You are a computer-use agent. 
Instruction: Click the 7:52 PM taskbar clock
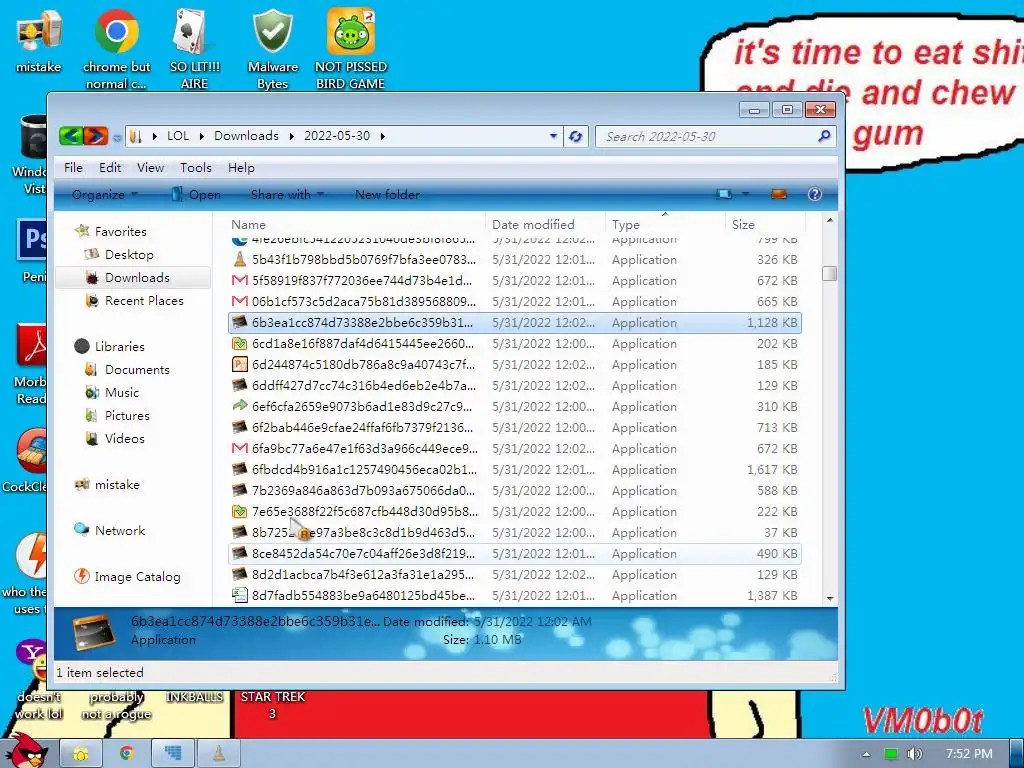click(969, 754)
